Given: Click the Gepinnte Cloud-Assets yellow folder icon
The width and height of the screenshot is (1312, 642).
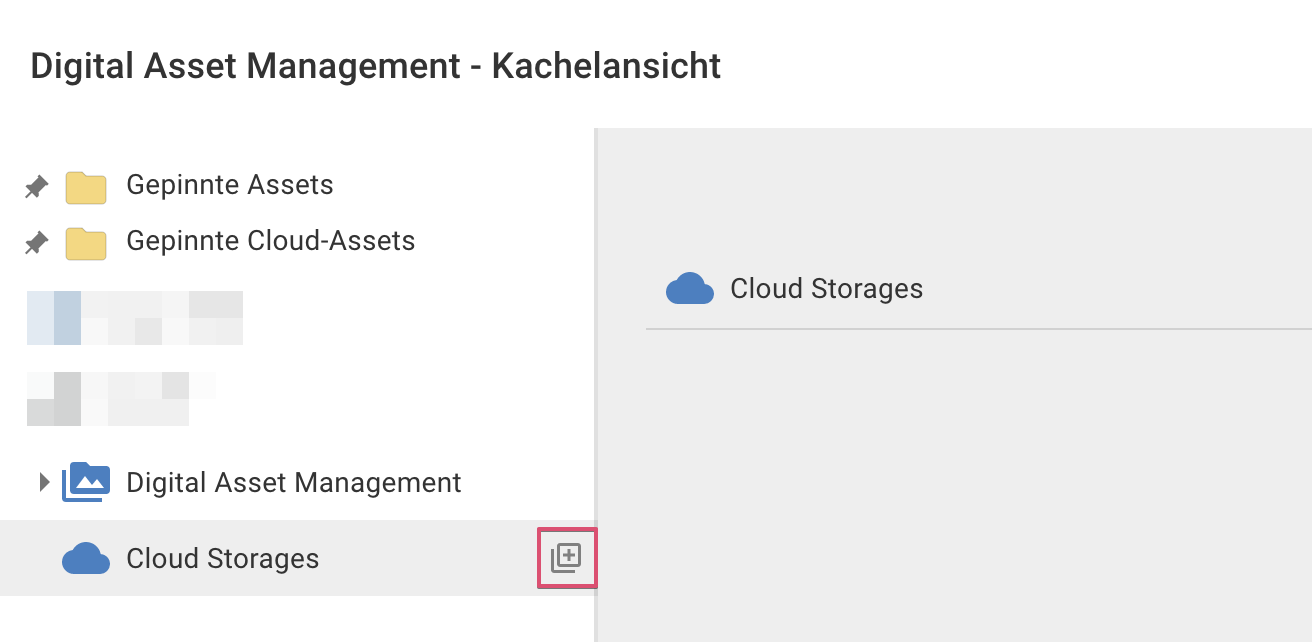Looking at the screenshot, I should pyautogui.click(x=86, y=243).
